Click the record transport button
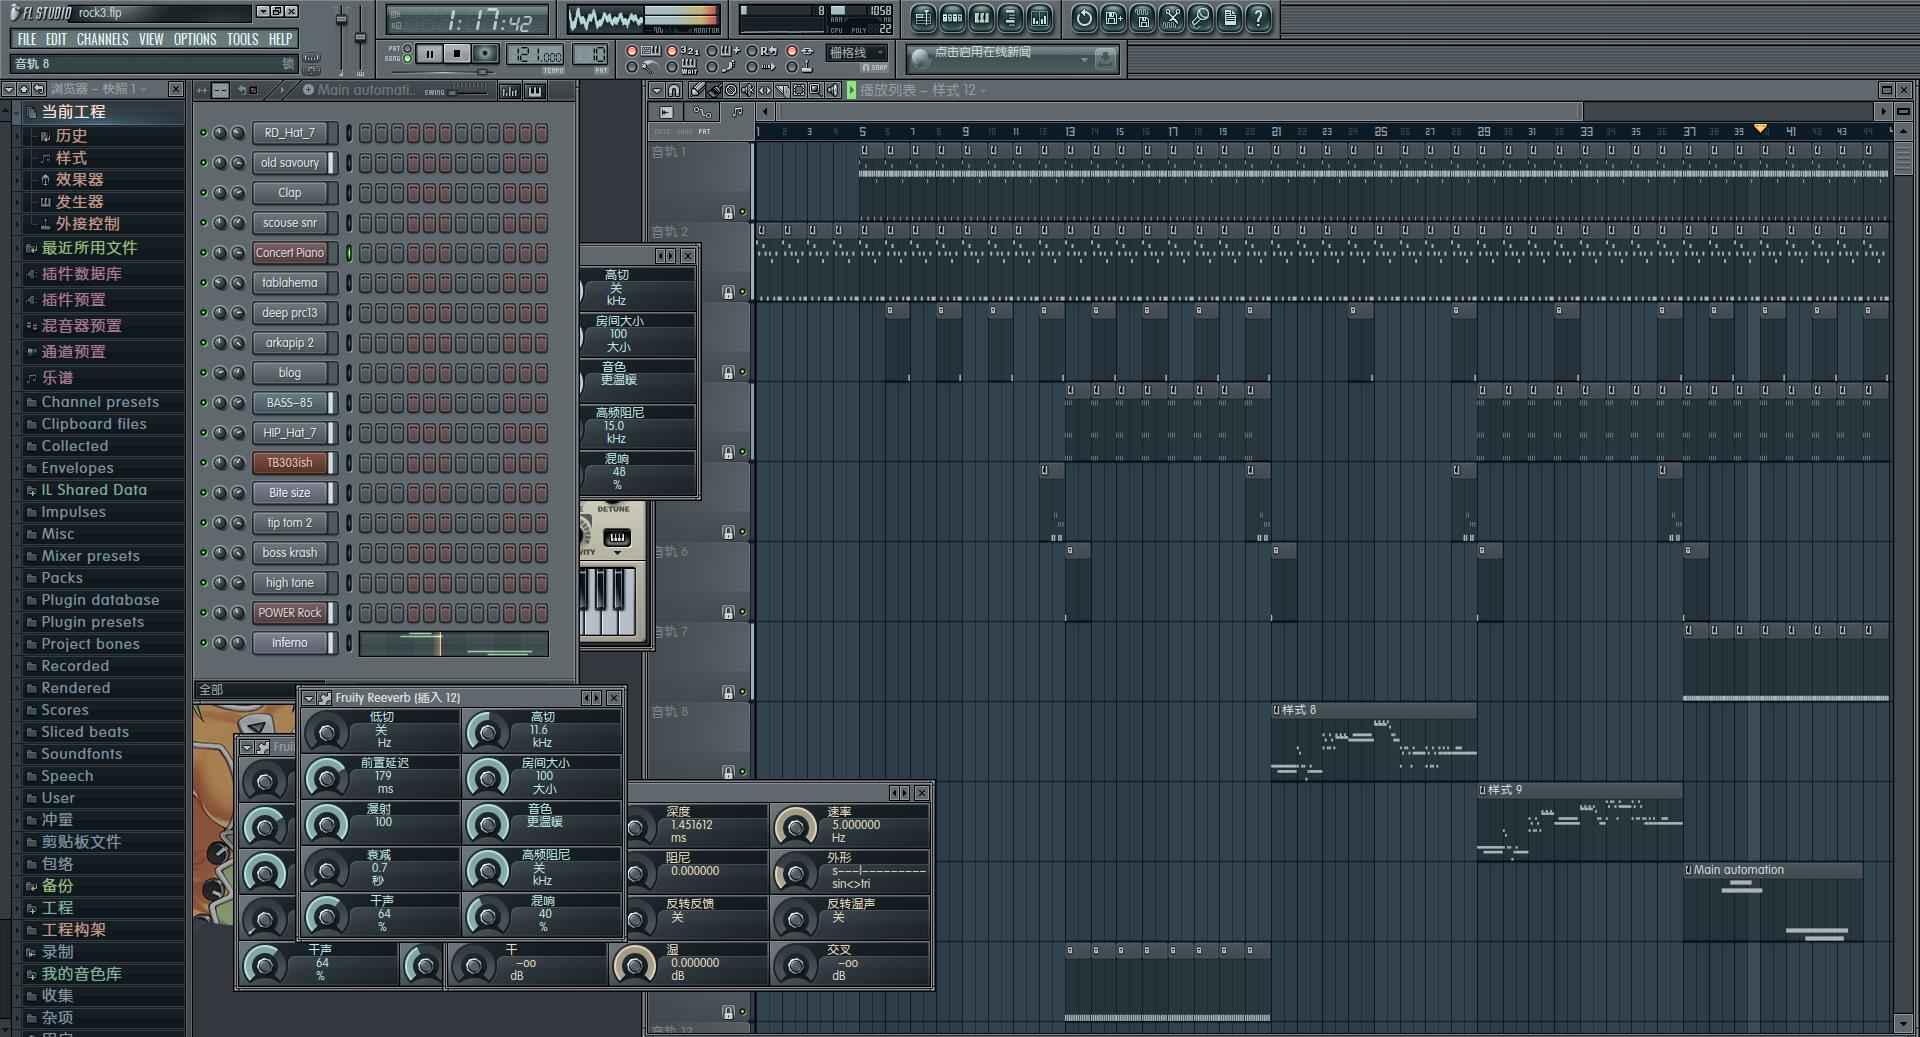Image resolution: width=1920 pixels, height=1037 pixels. tap(485, 54)
